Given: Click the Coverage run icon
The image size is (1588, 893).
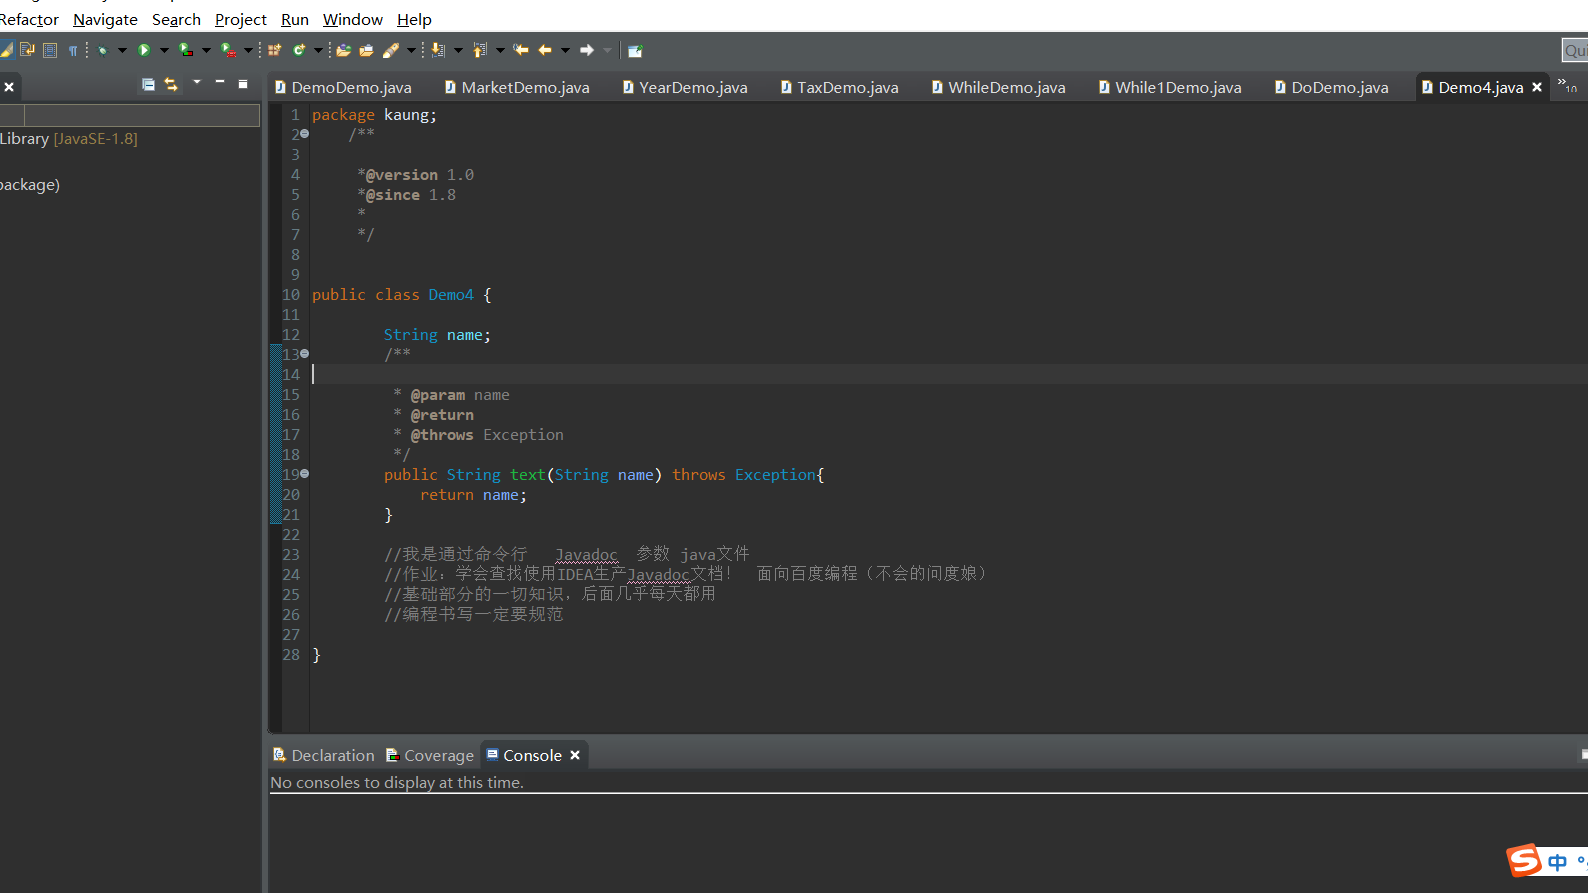Looking at the screenshot, I should pyautogui.click(x=186, y=50).
